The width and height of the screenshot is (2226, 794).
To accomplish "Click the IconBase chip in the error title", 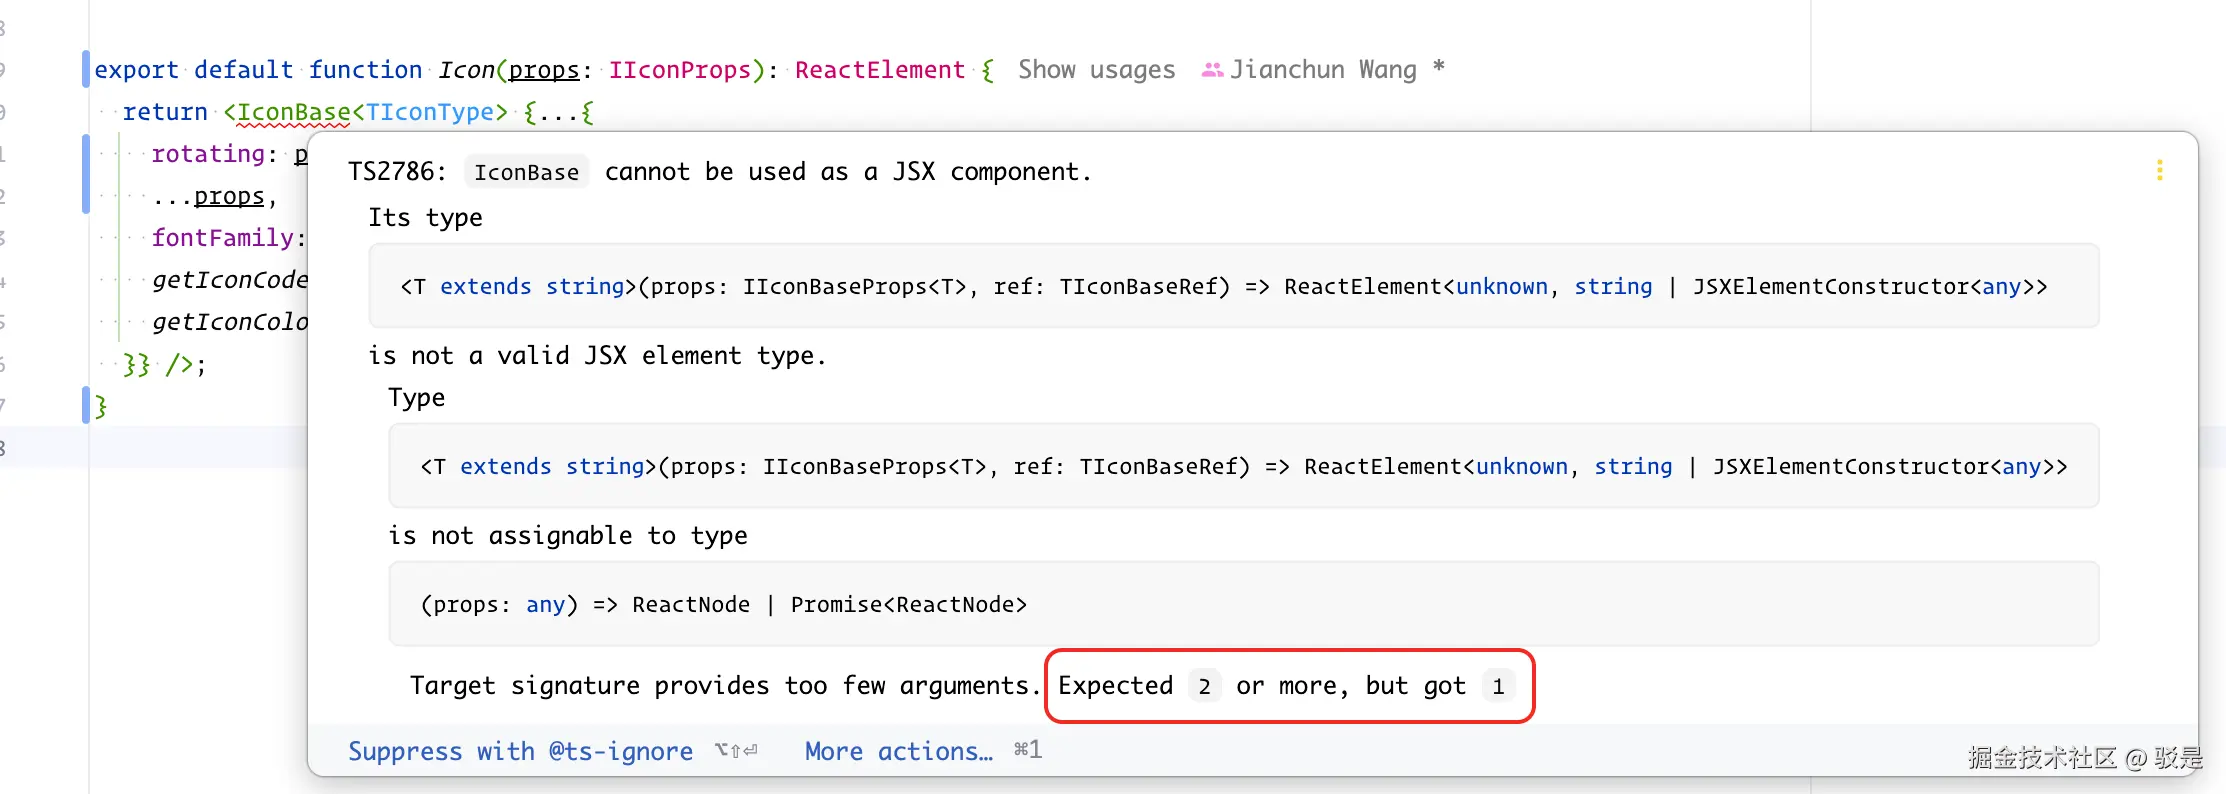I will tap(526, 172).
